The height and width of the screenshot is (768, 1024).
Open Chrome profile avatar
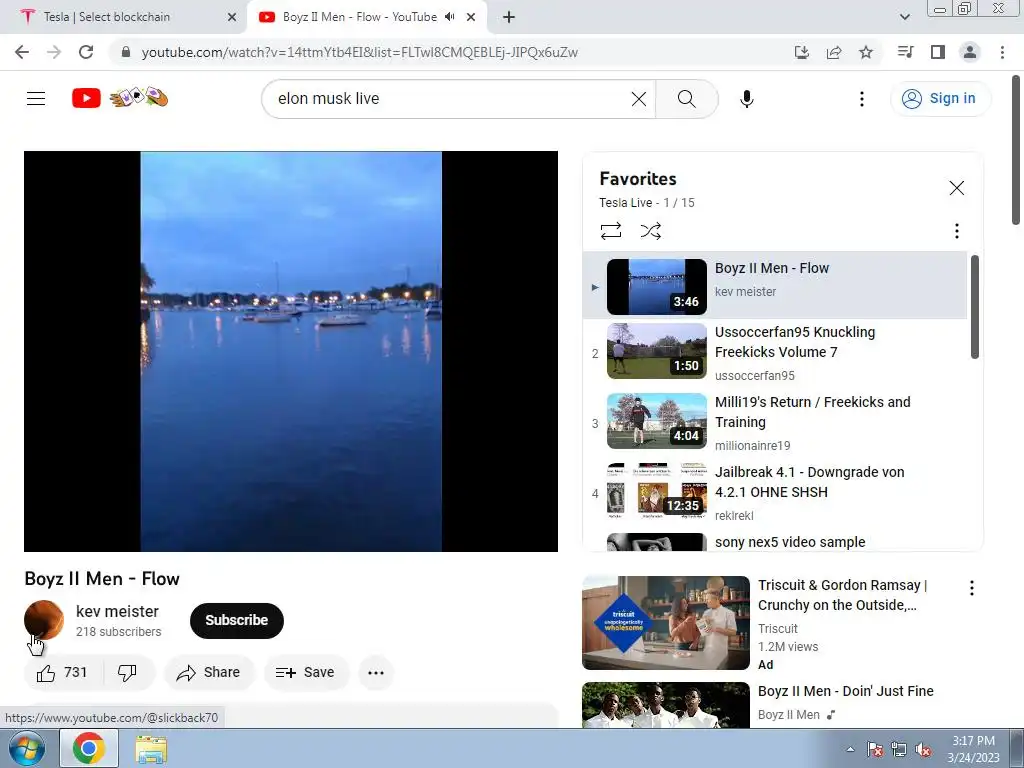click(970, 52)
